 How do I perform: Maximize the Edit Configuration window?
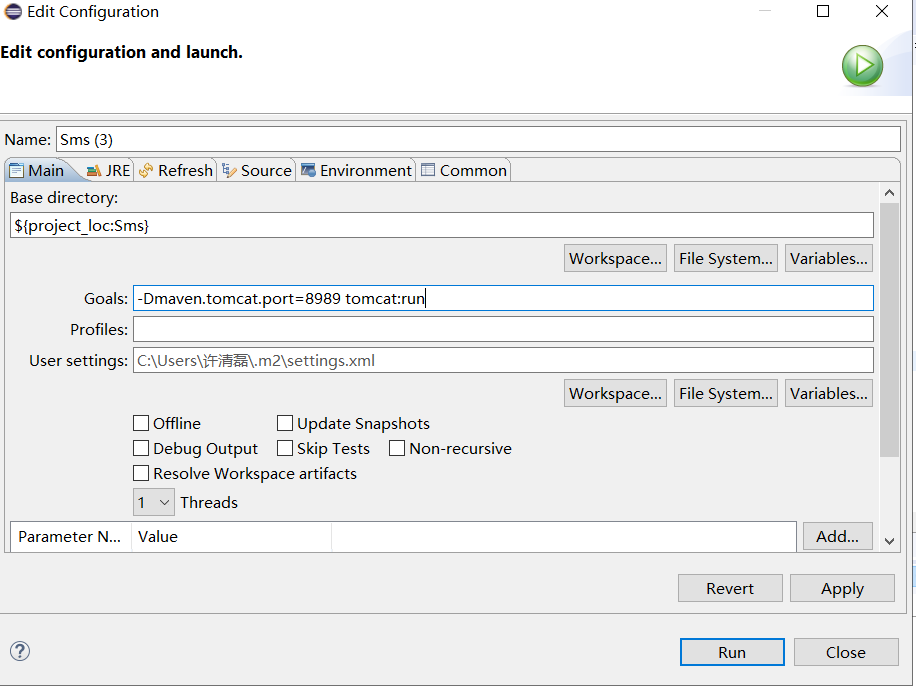[823, 11]
